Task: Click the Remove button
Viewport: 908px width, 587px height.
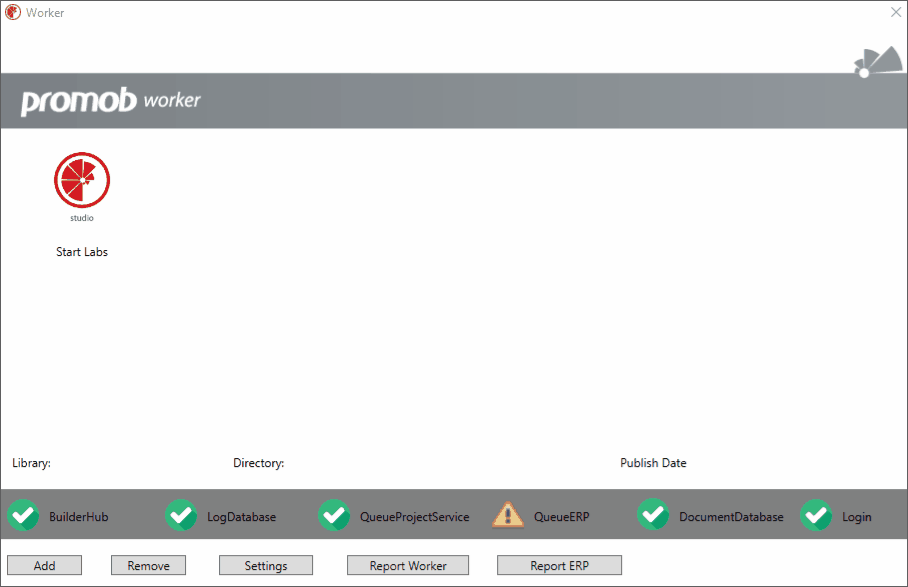Action: pyautogui.click(x=148, y=566)
